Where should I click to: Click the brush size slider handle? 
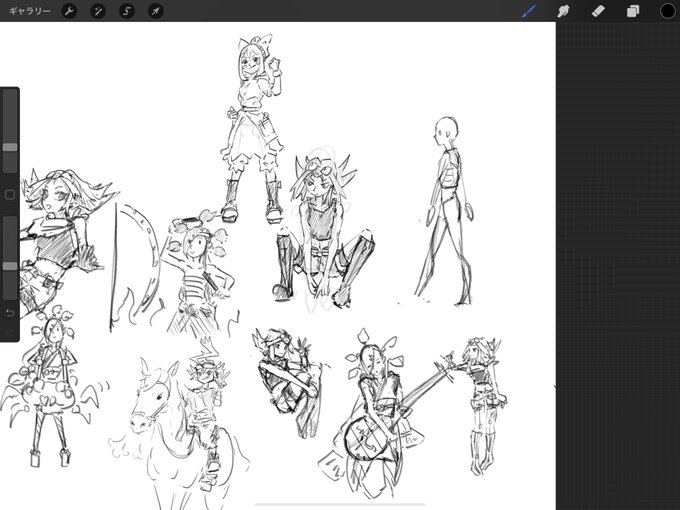click(10, 147)
